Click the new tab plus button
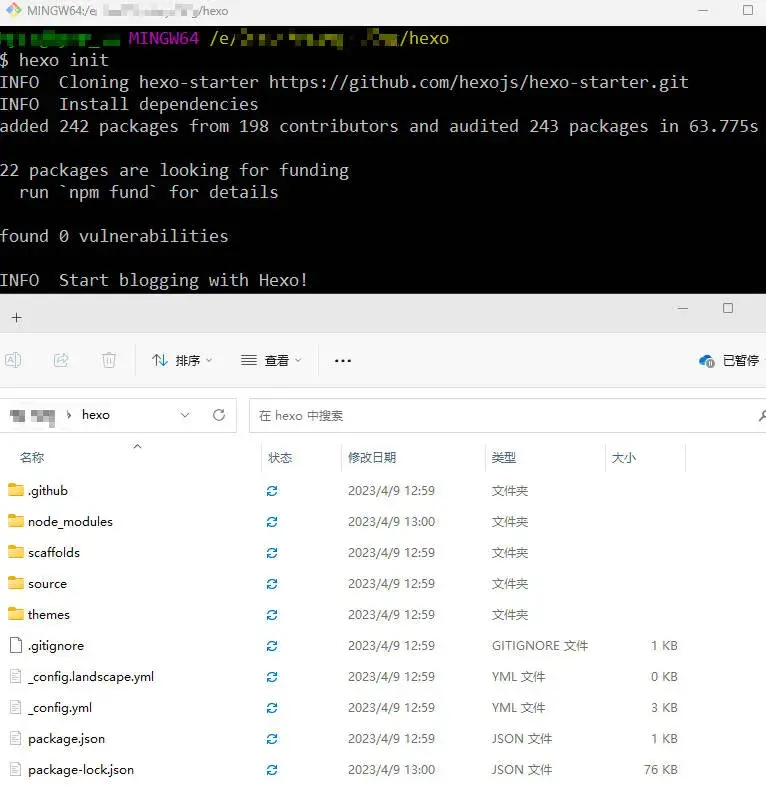Viewport: 766px width, 786px height. (16, 317)
